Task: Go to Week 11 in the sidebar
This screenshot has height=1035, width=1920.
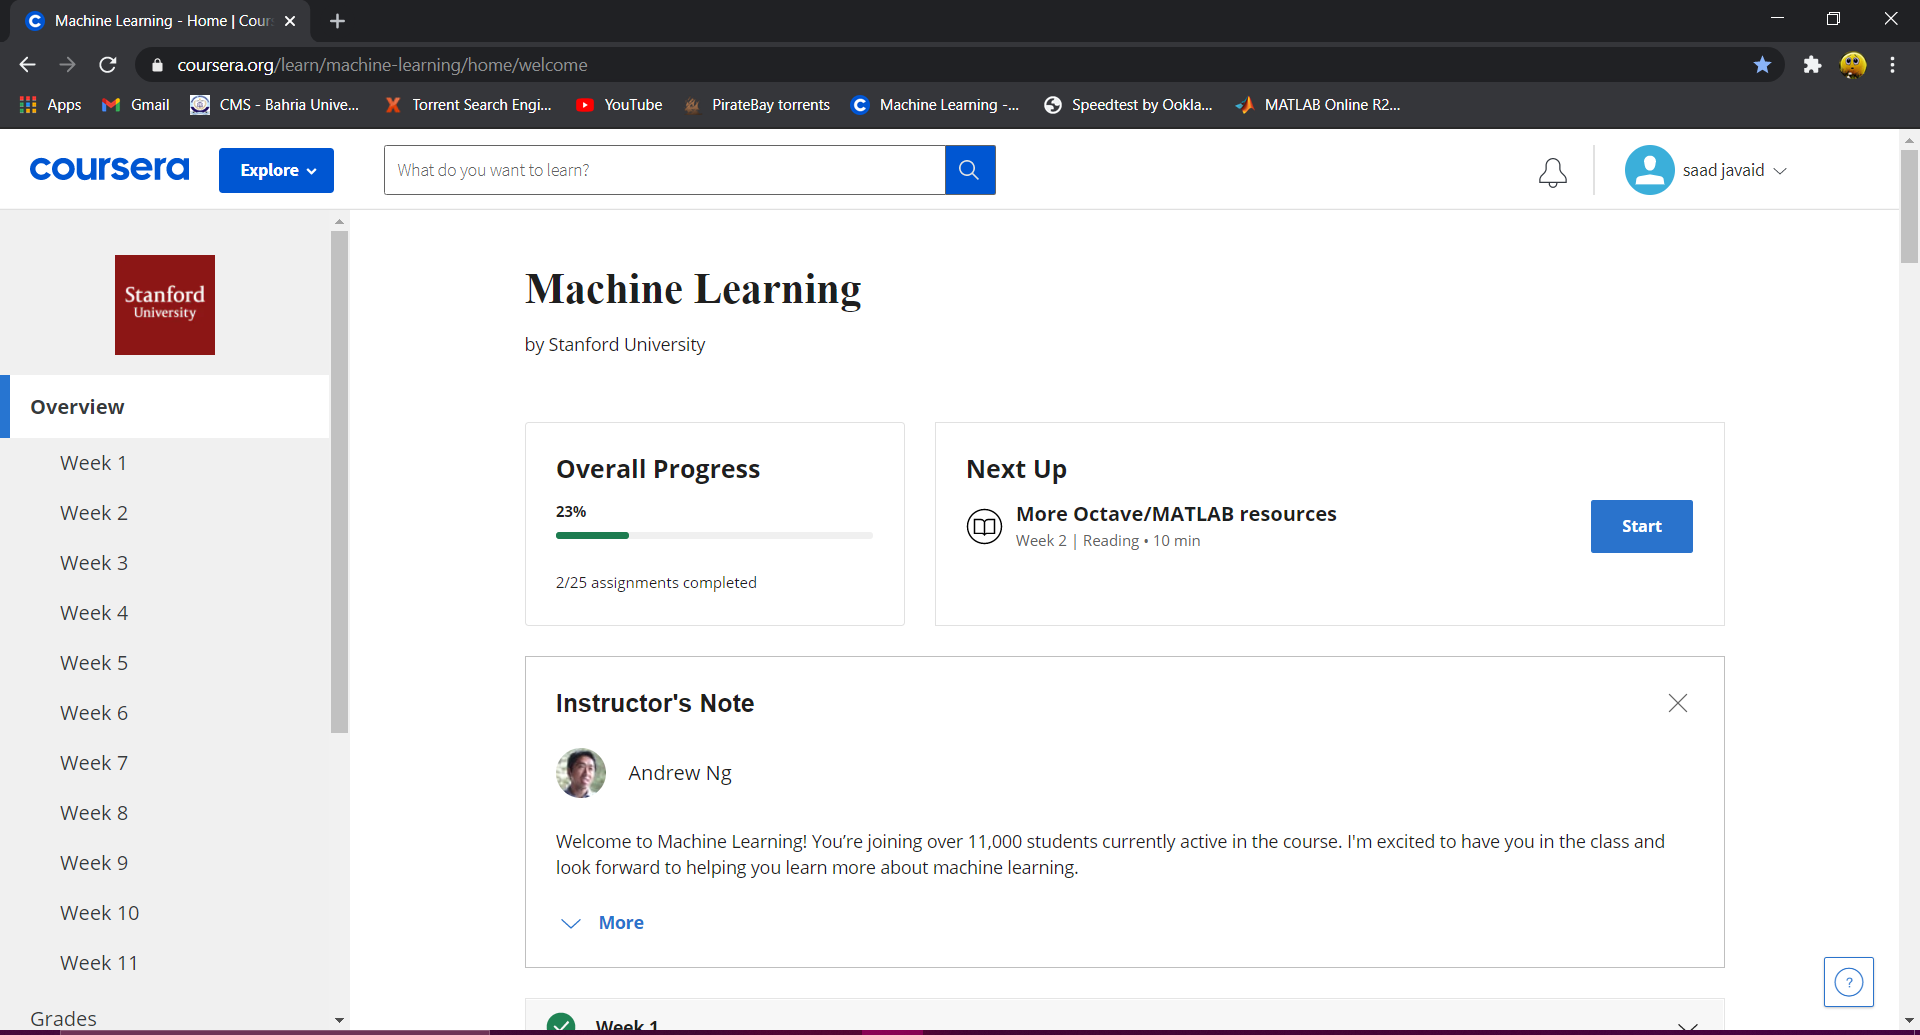Action: tap(99, 963)
